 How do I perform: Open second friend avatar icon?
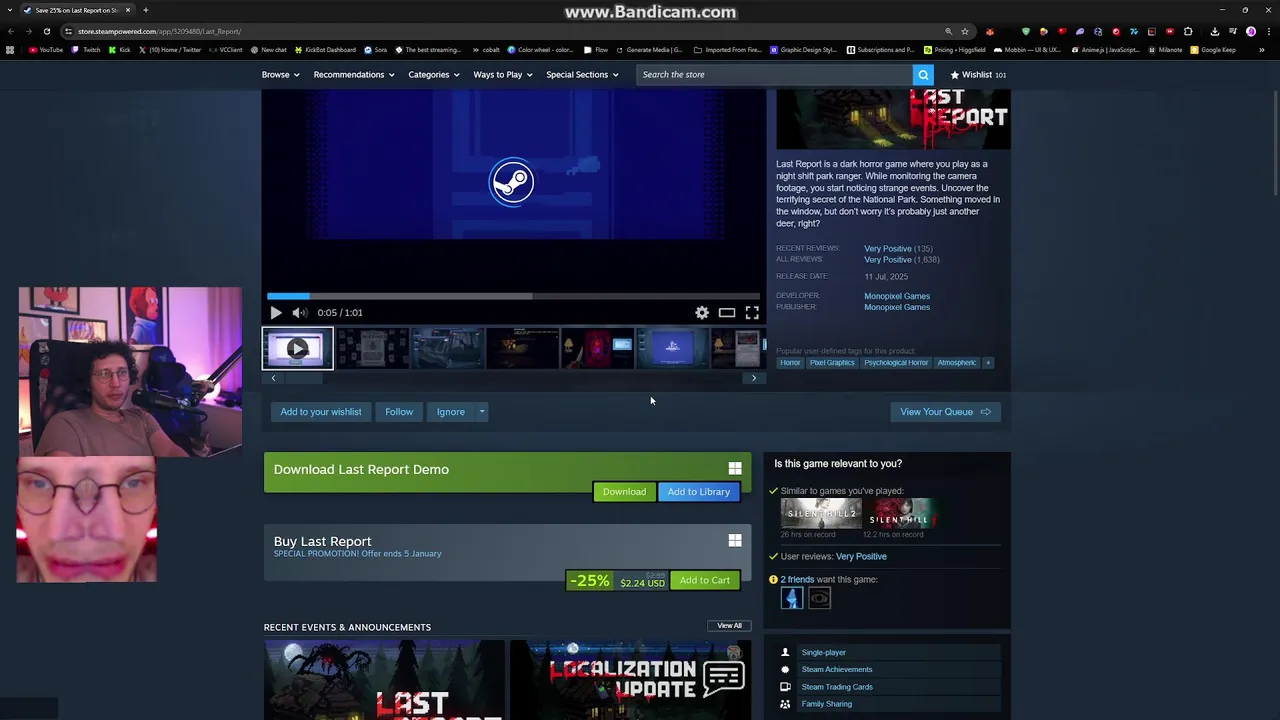(x=819, y=599)
